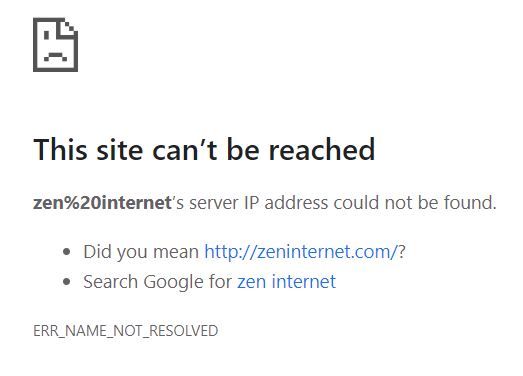Click the "Search Google for" label text
Viewport: 523px width, 376px height.
tap(157, 282)
